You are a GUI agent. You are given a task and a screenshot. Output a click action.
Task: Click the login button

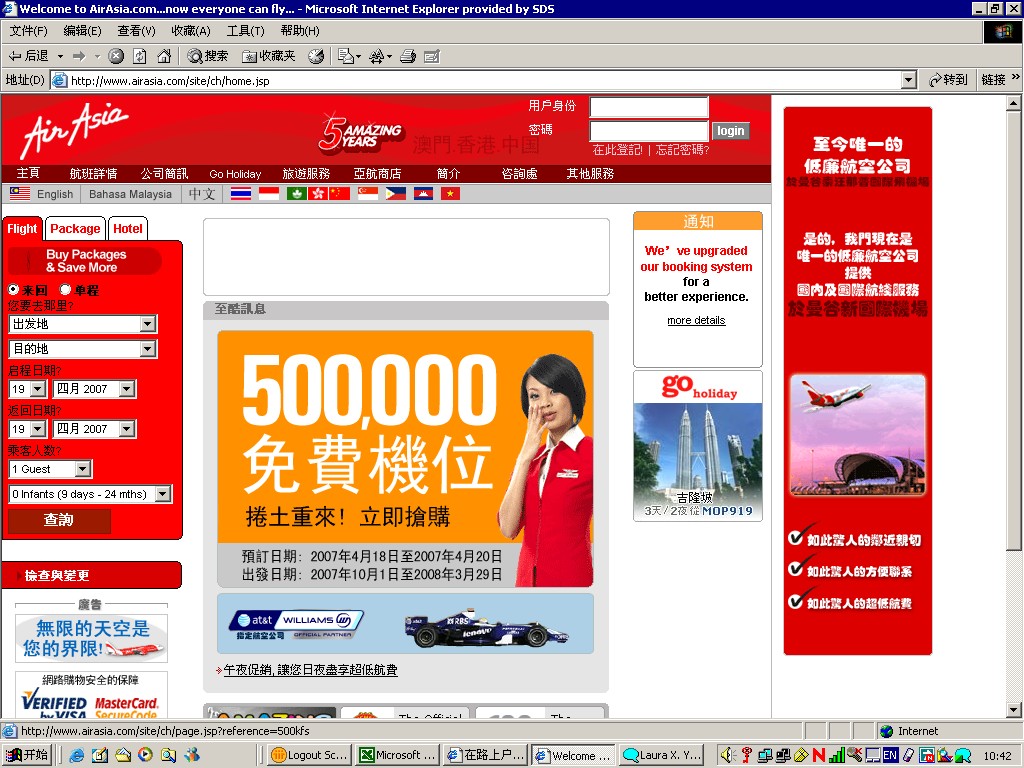731,131
